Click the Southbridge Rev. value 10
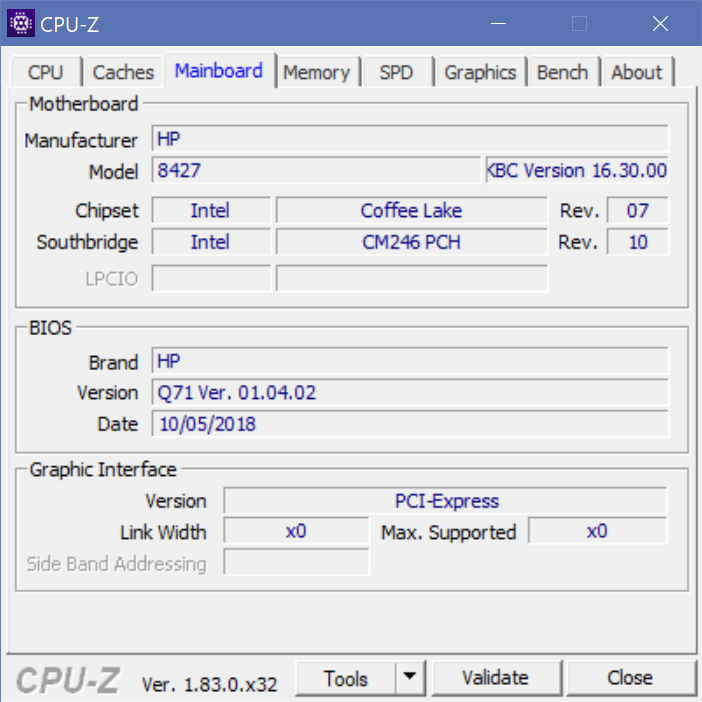 638,242
